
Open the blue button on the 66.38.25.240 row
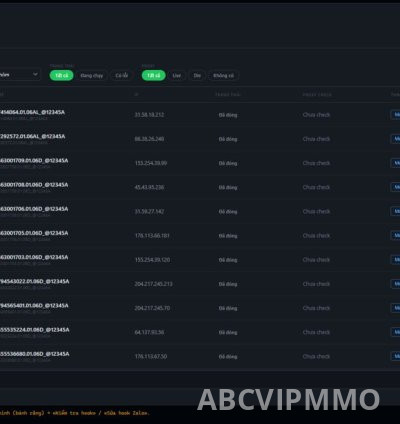pyautogui.click(x=395, y=139)
